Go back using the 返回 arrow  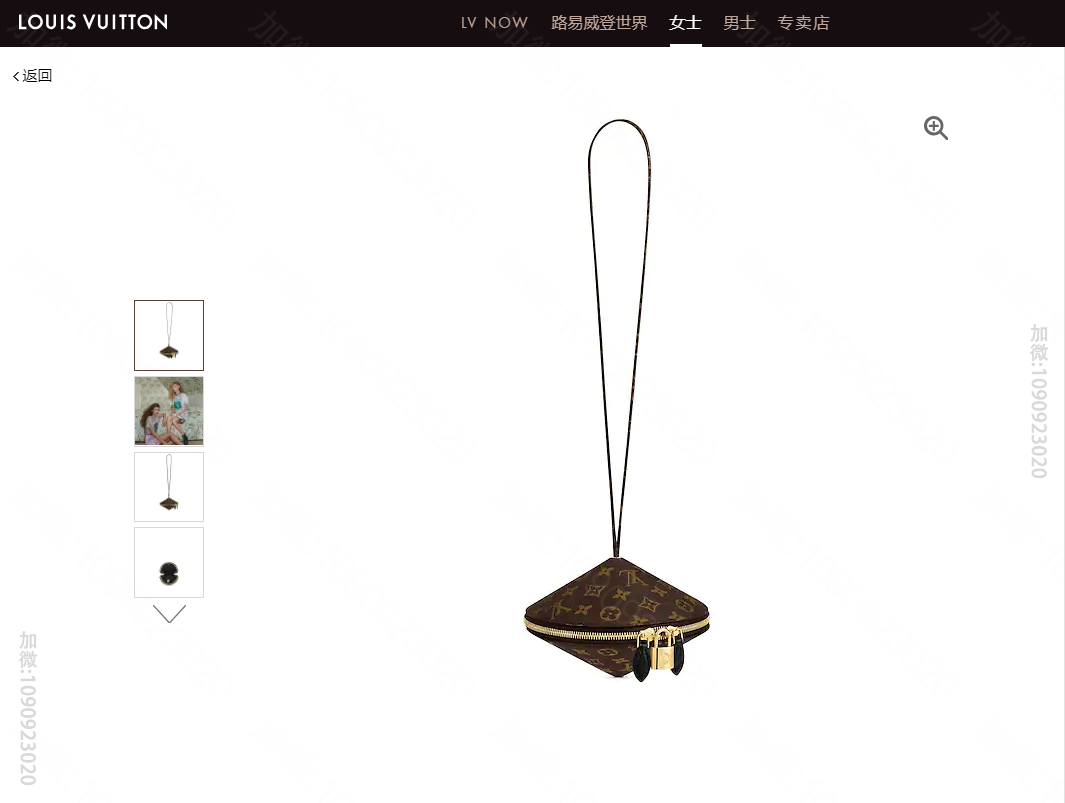tap(16, 76)
